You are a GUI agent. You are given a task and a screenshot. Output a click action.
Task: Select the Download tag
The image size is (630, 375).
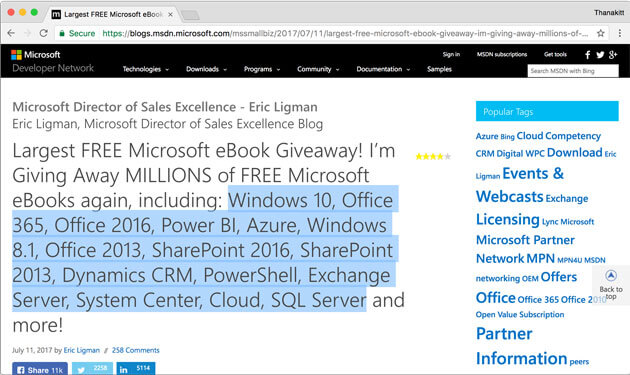[x=575, y=153]
